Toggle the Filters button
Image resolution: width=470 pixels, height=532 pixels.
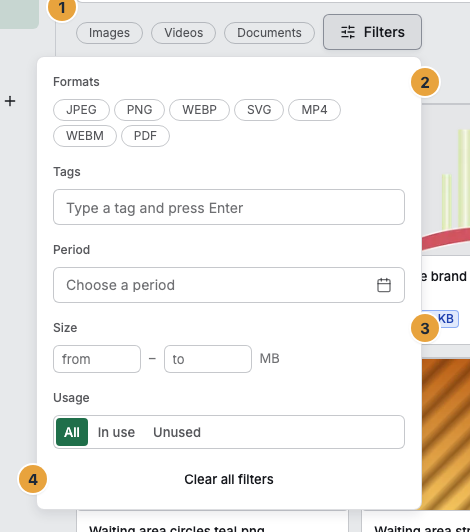point(372,32)
